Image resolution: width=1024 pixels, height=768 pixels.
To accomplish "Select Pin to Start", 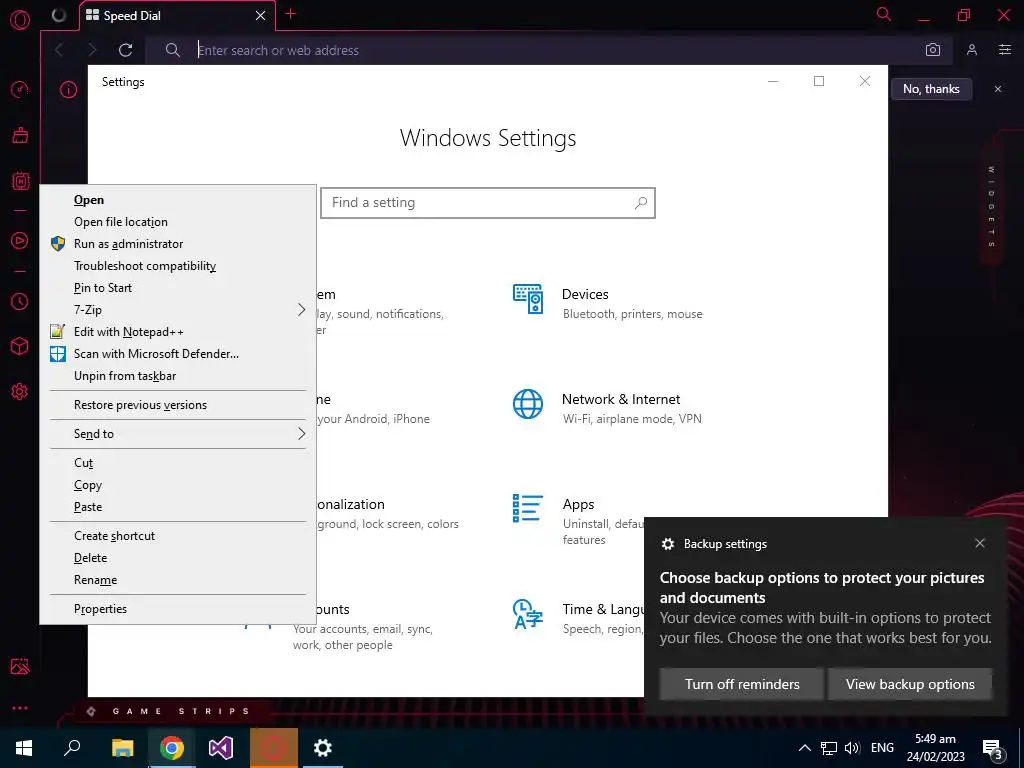I will [178, 288].
